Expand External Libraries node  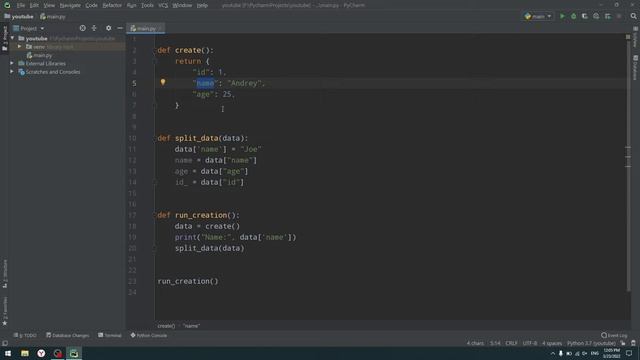click(x=12, y=63)
